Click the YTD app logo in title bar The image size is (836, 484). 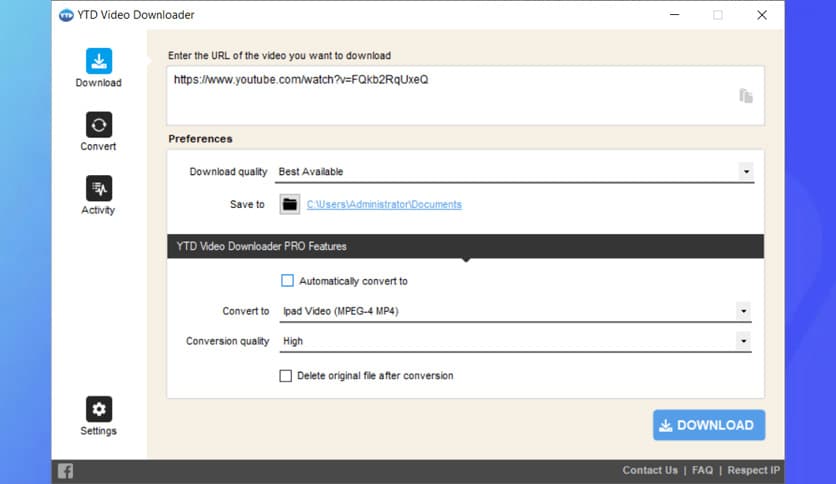click(x=66, y=15)
